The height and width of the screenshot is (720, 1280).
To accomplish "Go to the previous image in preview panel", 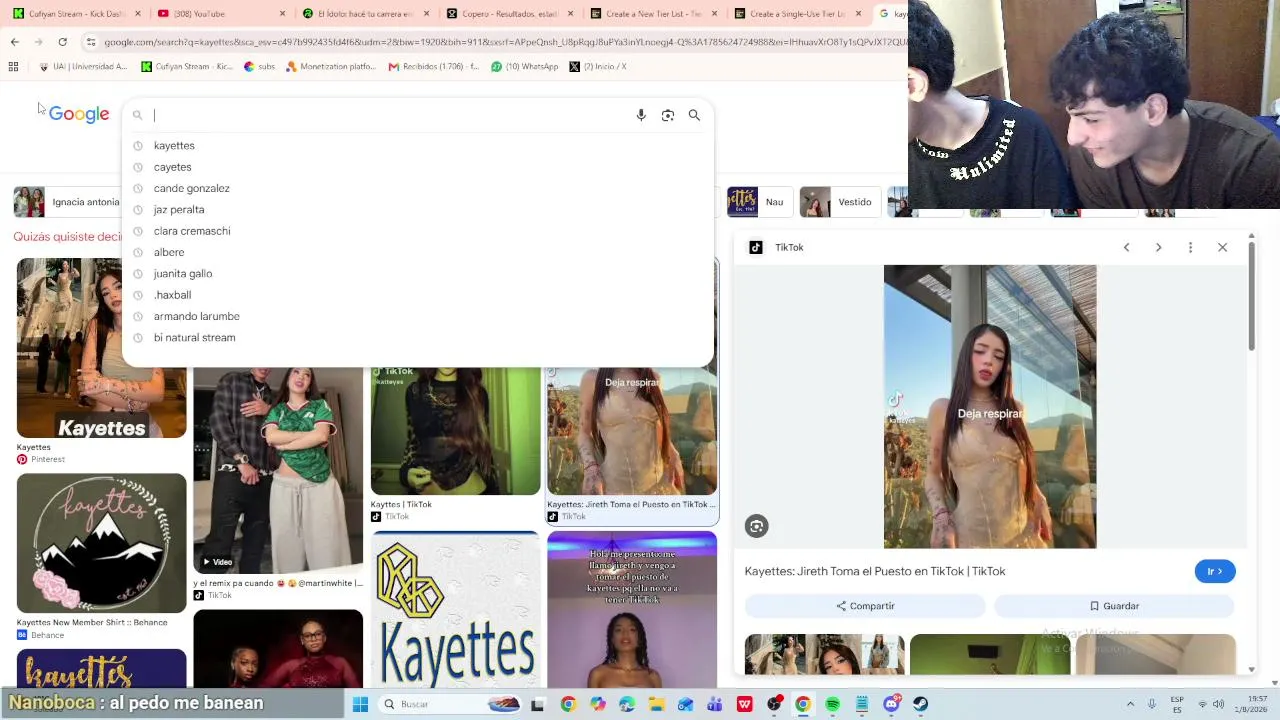I will (1126, 247).
